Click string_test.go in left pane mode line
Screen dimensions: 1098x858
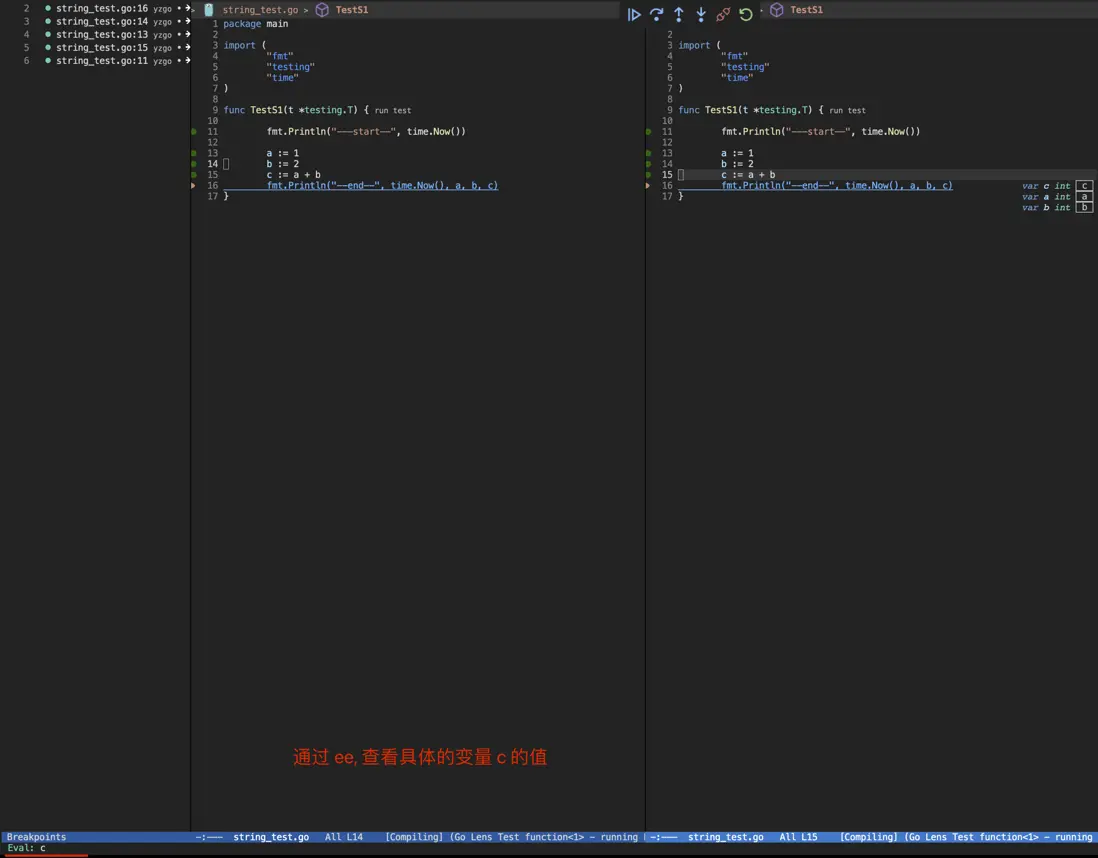[271, 837]
